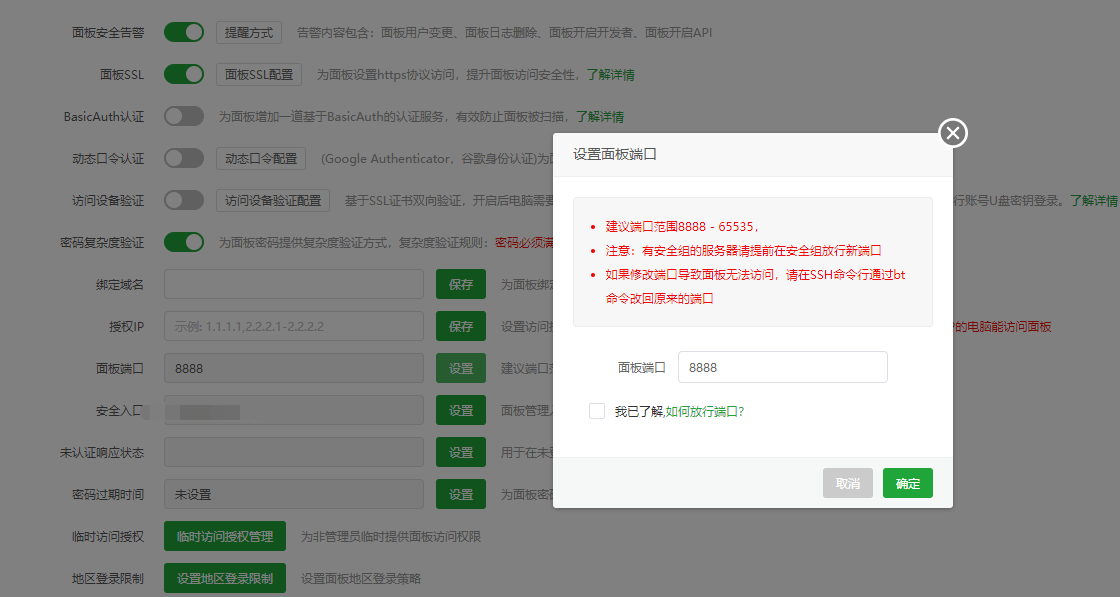Open 面板SSL配置

259,74
